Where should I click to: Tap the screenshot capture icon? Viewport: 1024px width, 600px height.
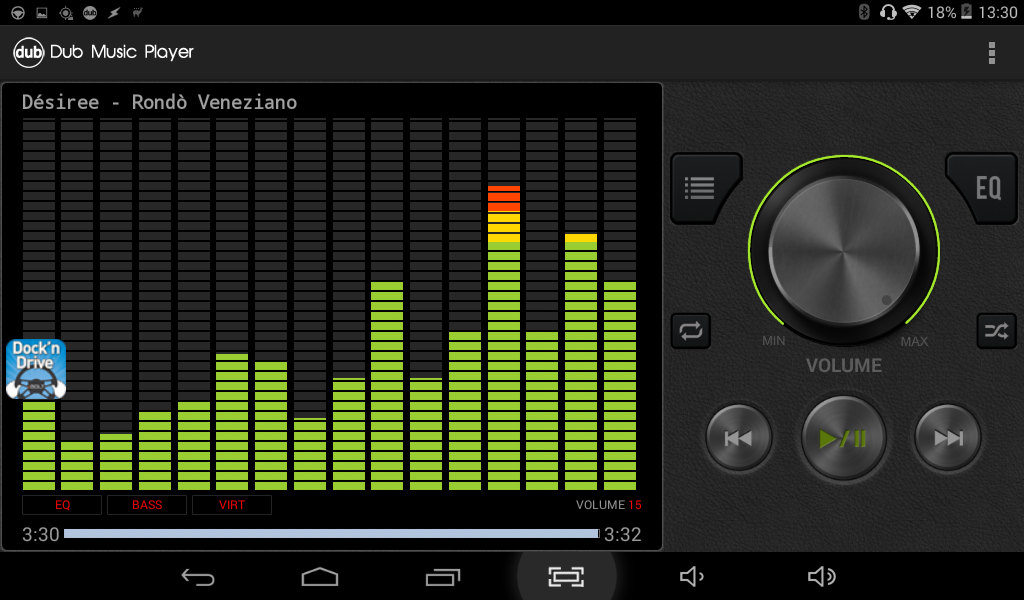(x=566, y=577)
